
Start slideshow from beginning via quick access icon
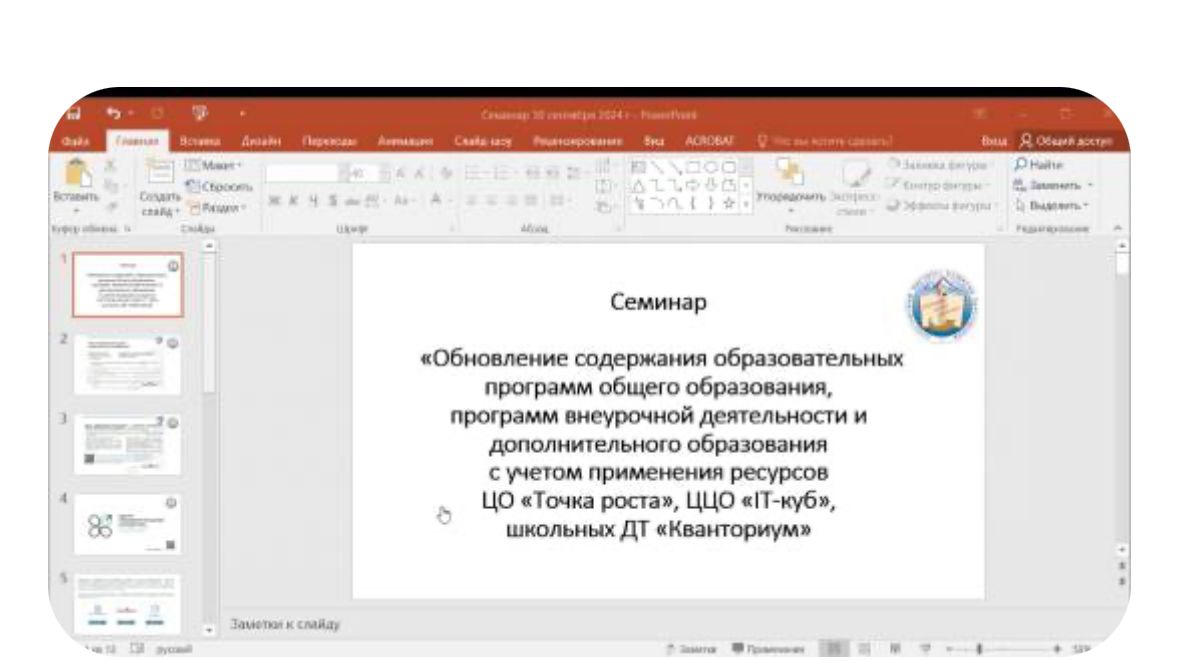click(x=199, y=114)
